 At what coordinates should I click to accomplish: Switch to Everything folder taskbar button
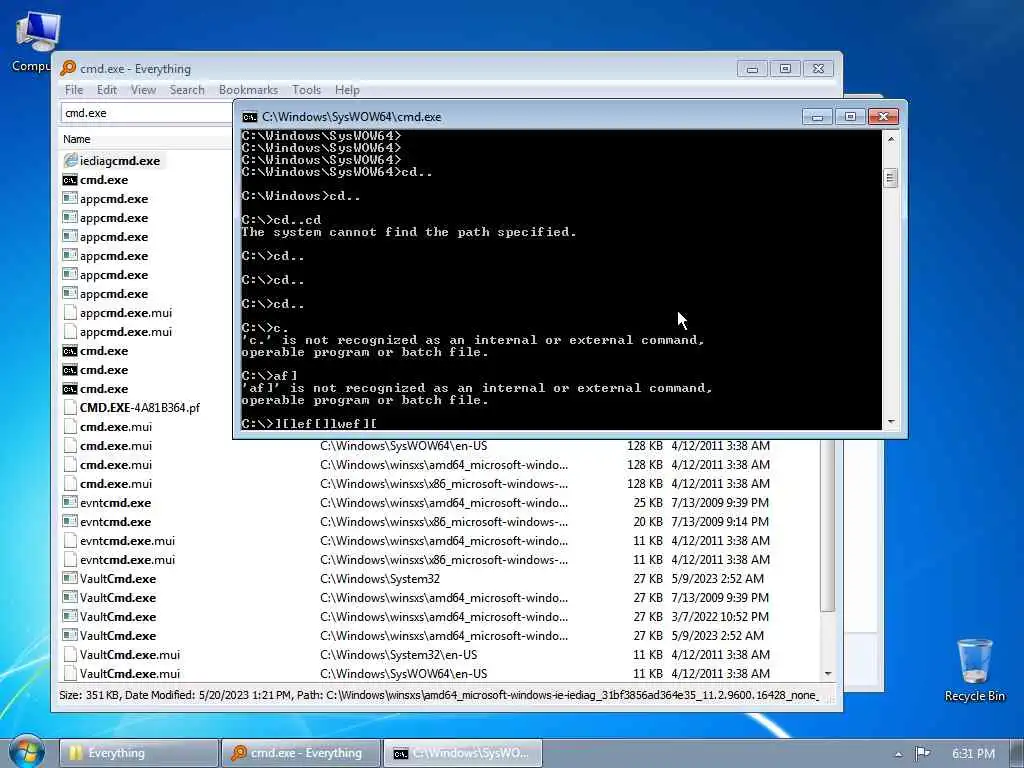pyautogui.click(x=139, y=753)
